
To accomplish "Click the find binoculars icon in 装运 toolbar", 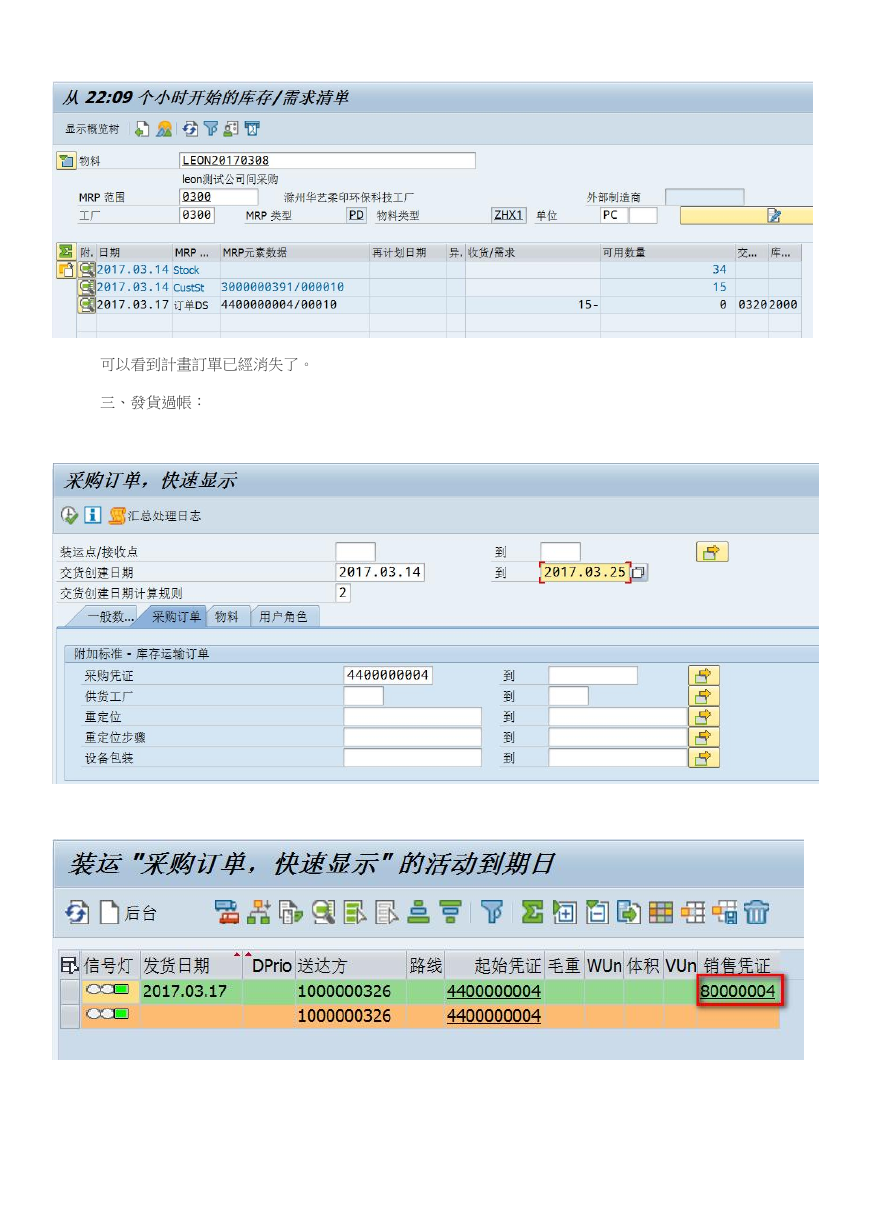I will click(323, 912).
